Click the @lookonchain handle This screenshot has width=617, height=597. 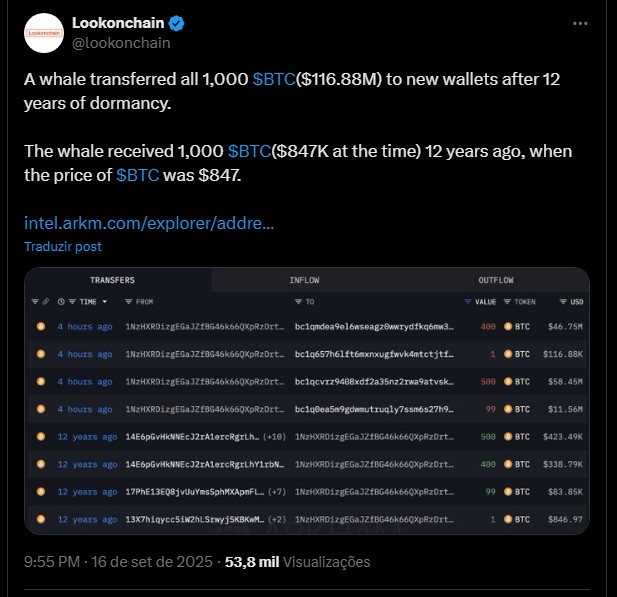pos(121,43)
